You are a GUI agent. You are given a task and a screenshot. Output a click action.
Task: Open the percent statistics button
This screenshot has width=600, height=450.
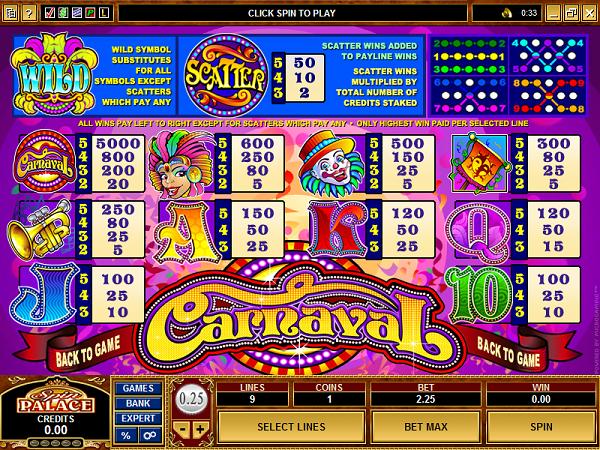coord(126,435)
